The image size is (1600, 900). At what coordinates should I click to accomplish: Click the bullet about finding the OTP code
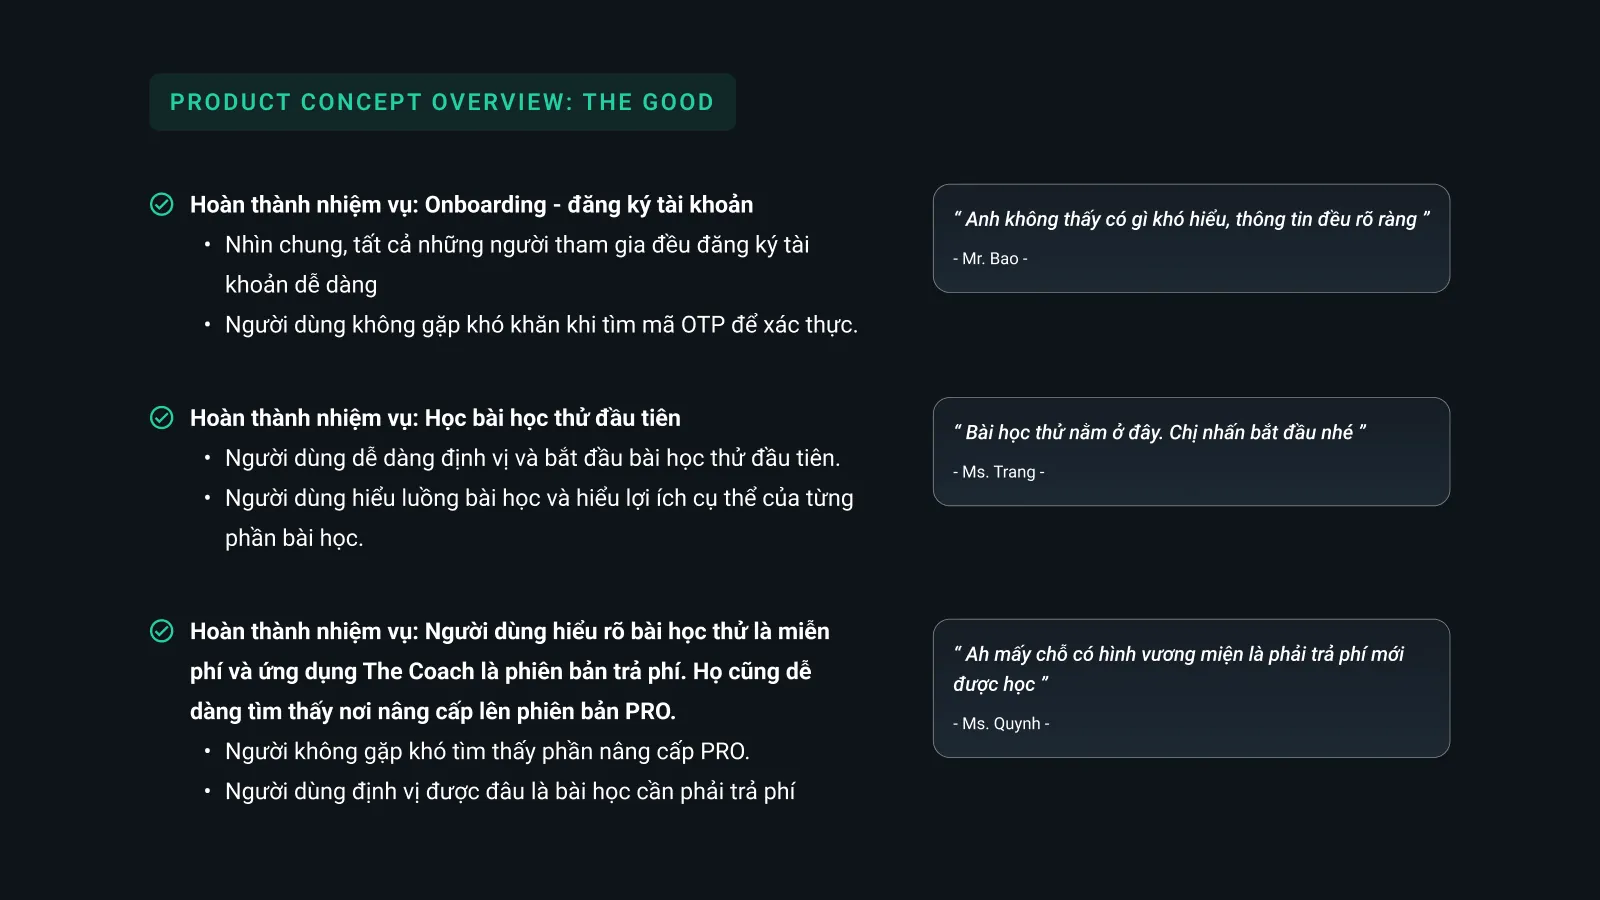pos(541,325)
